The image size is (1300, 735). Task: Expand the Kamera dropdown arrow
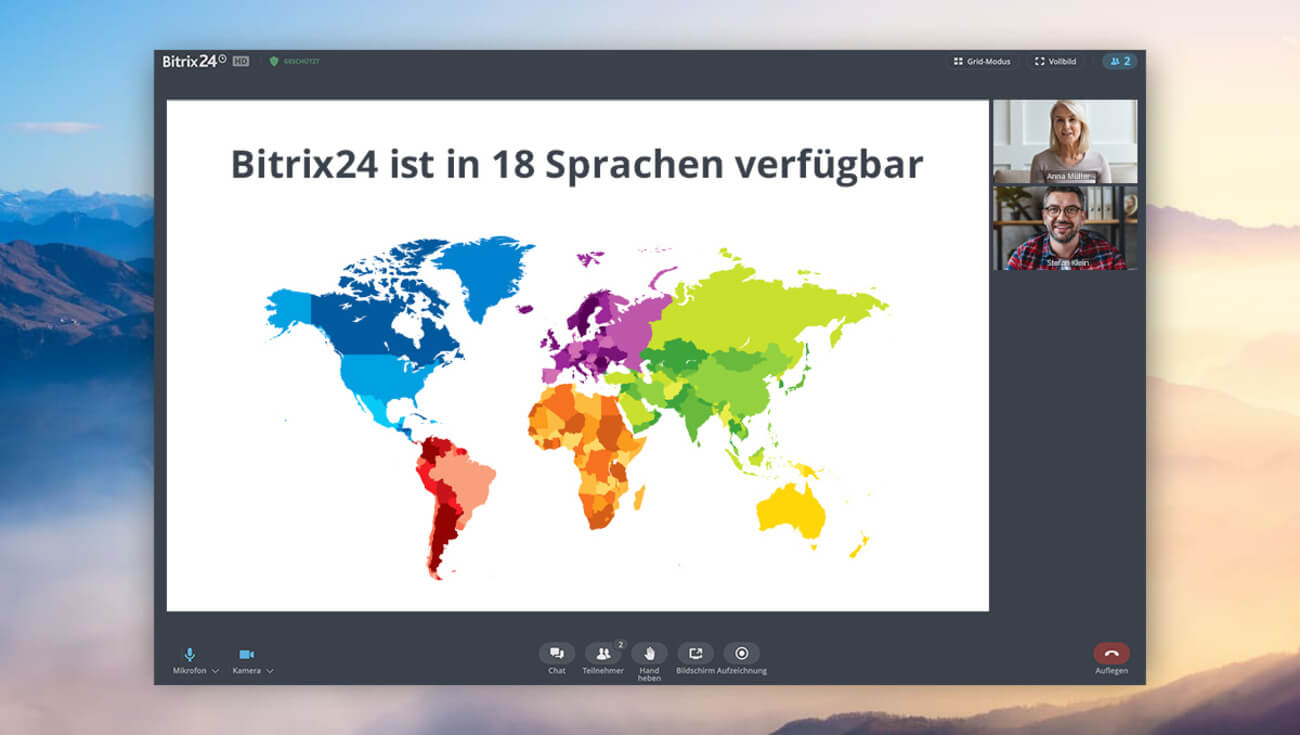point(270,671)
